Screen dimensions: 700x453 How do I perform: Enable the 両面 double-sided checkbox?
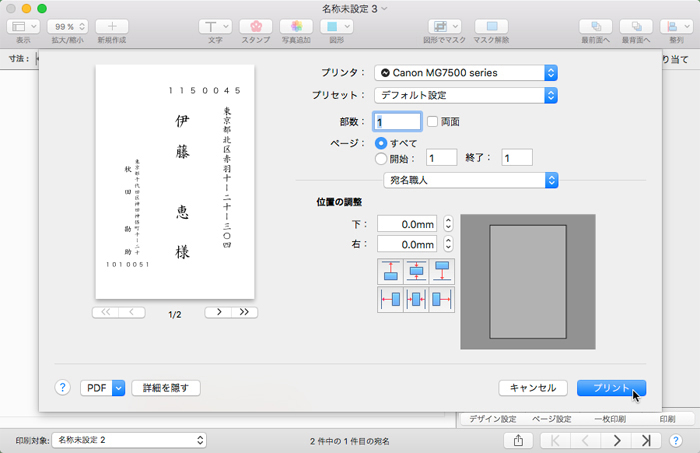(x=432, y=121)
